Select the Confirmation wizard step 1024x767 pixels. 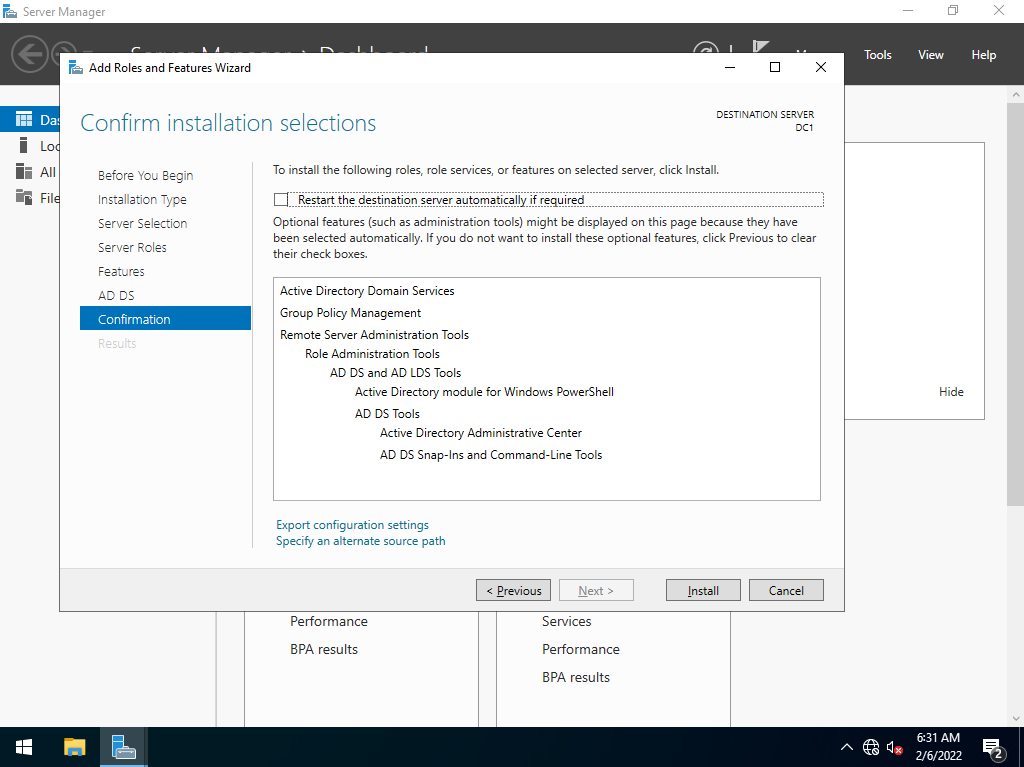165,319
